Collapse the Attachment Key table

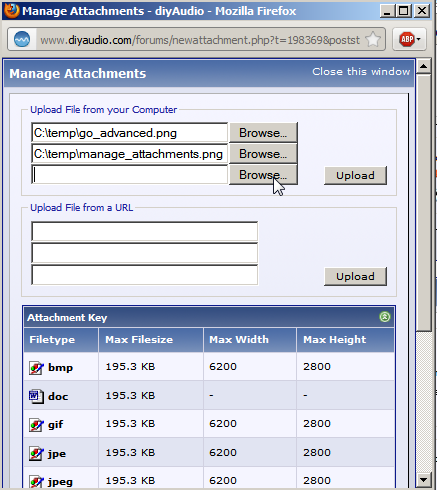(x=385, y=317)
